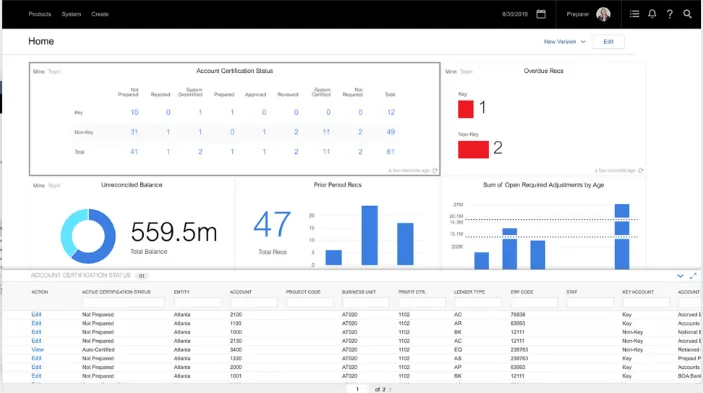The width and height of the screenshot is (703, 393).
Task: Open the Products menu
Action: 39,14
